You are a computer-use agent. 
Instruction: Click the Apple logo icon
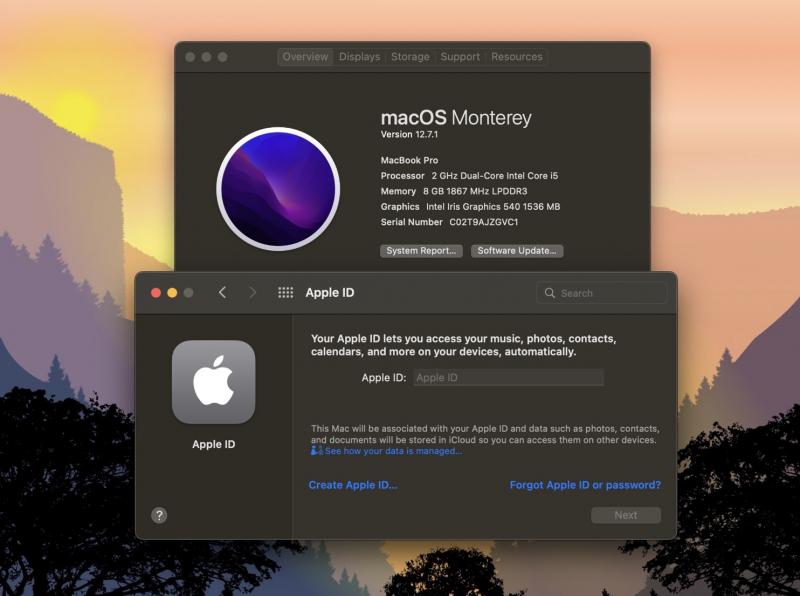214,382
